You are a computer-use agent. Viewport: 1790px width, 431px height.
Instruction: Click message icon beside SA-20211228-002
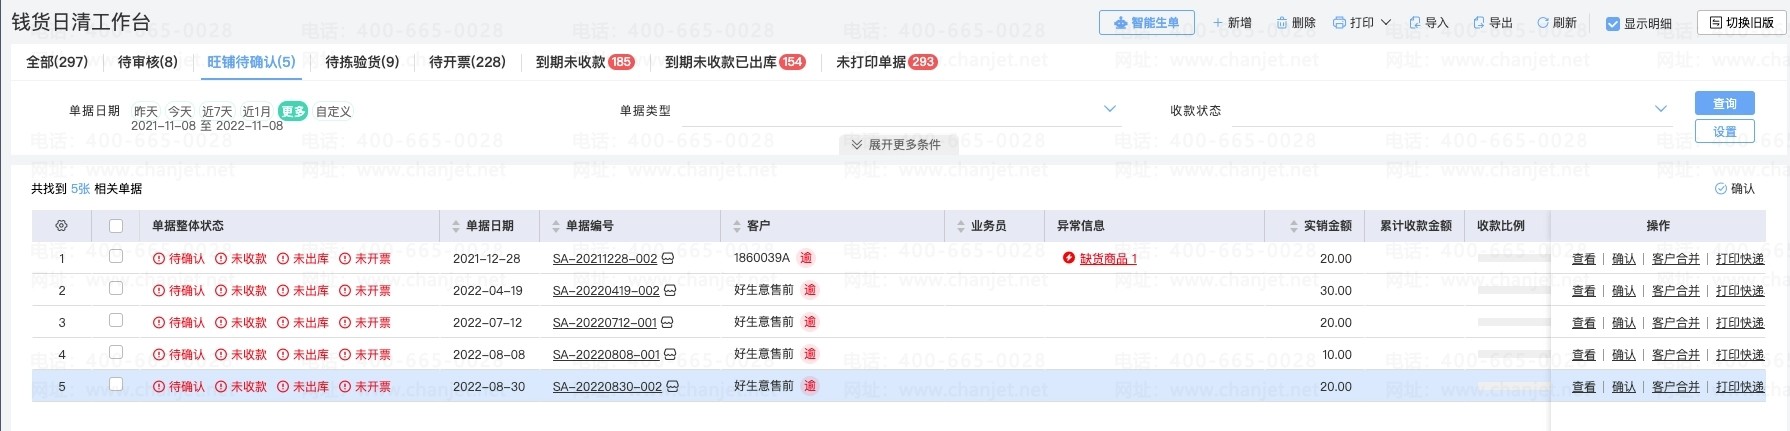tap(668, 258)
